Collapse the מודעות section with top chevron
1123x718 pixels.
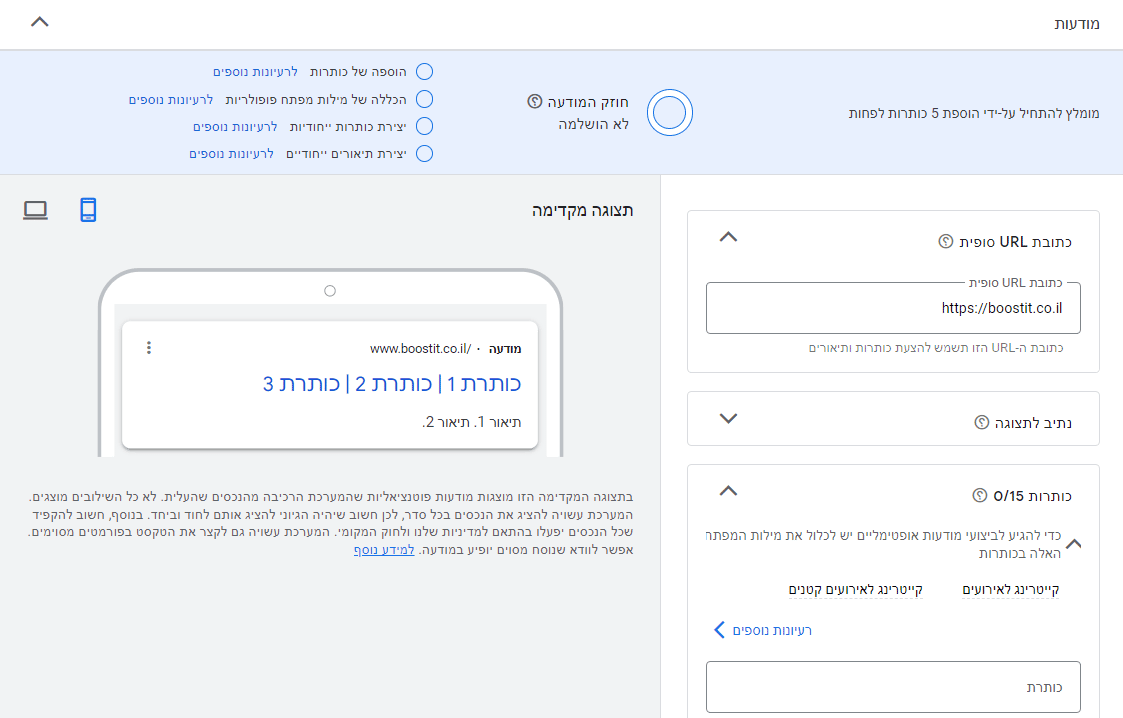40,22
